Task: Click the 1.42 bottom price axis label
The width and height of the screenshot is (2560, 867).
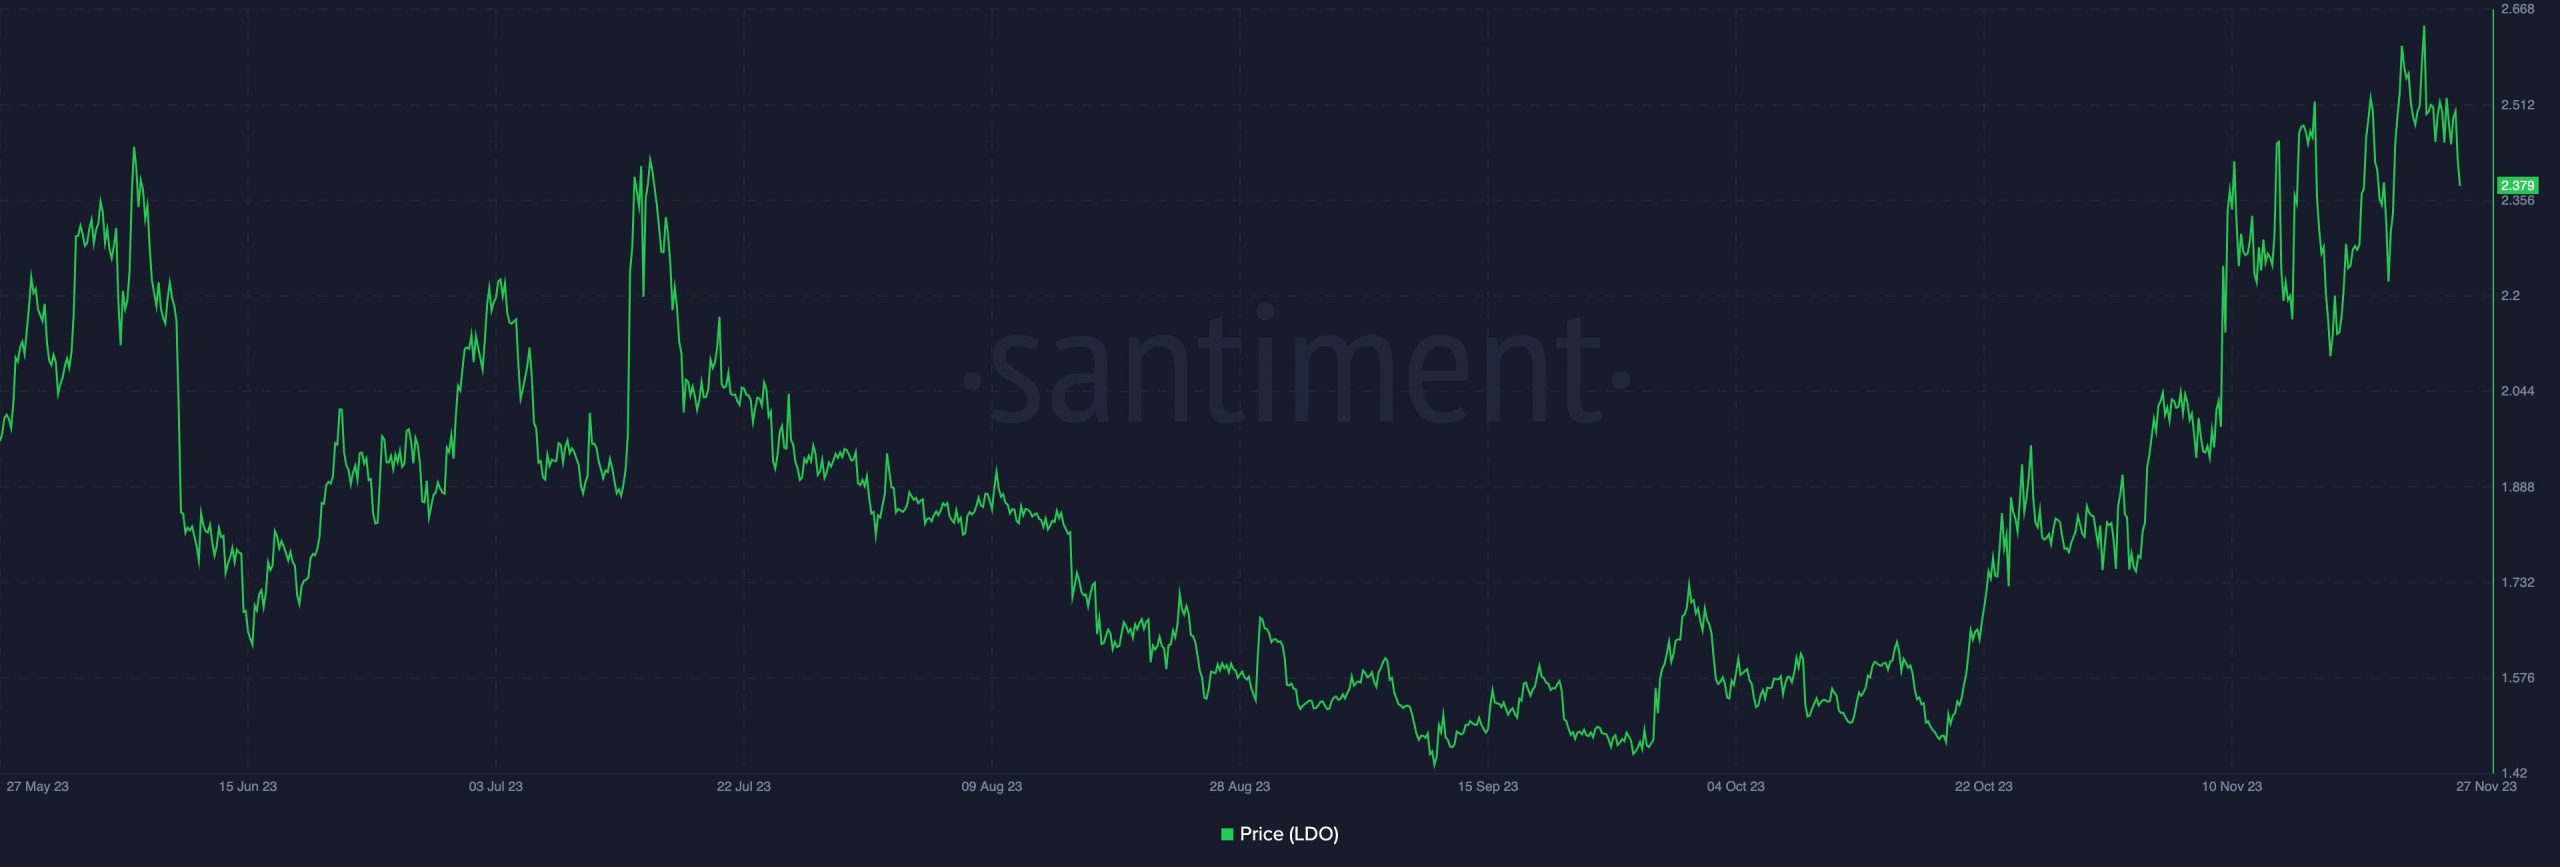Action: pos(2513,772)
